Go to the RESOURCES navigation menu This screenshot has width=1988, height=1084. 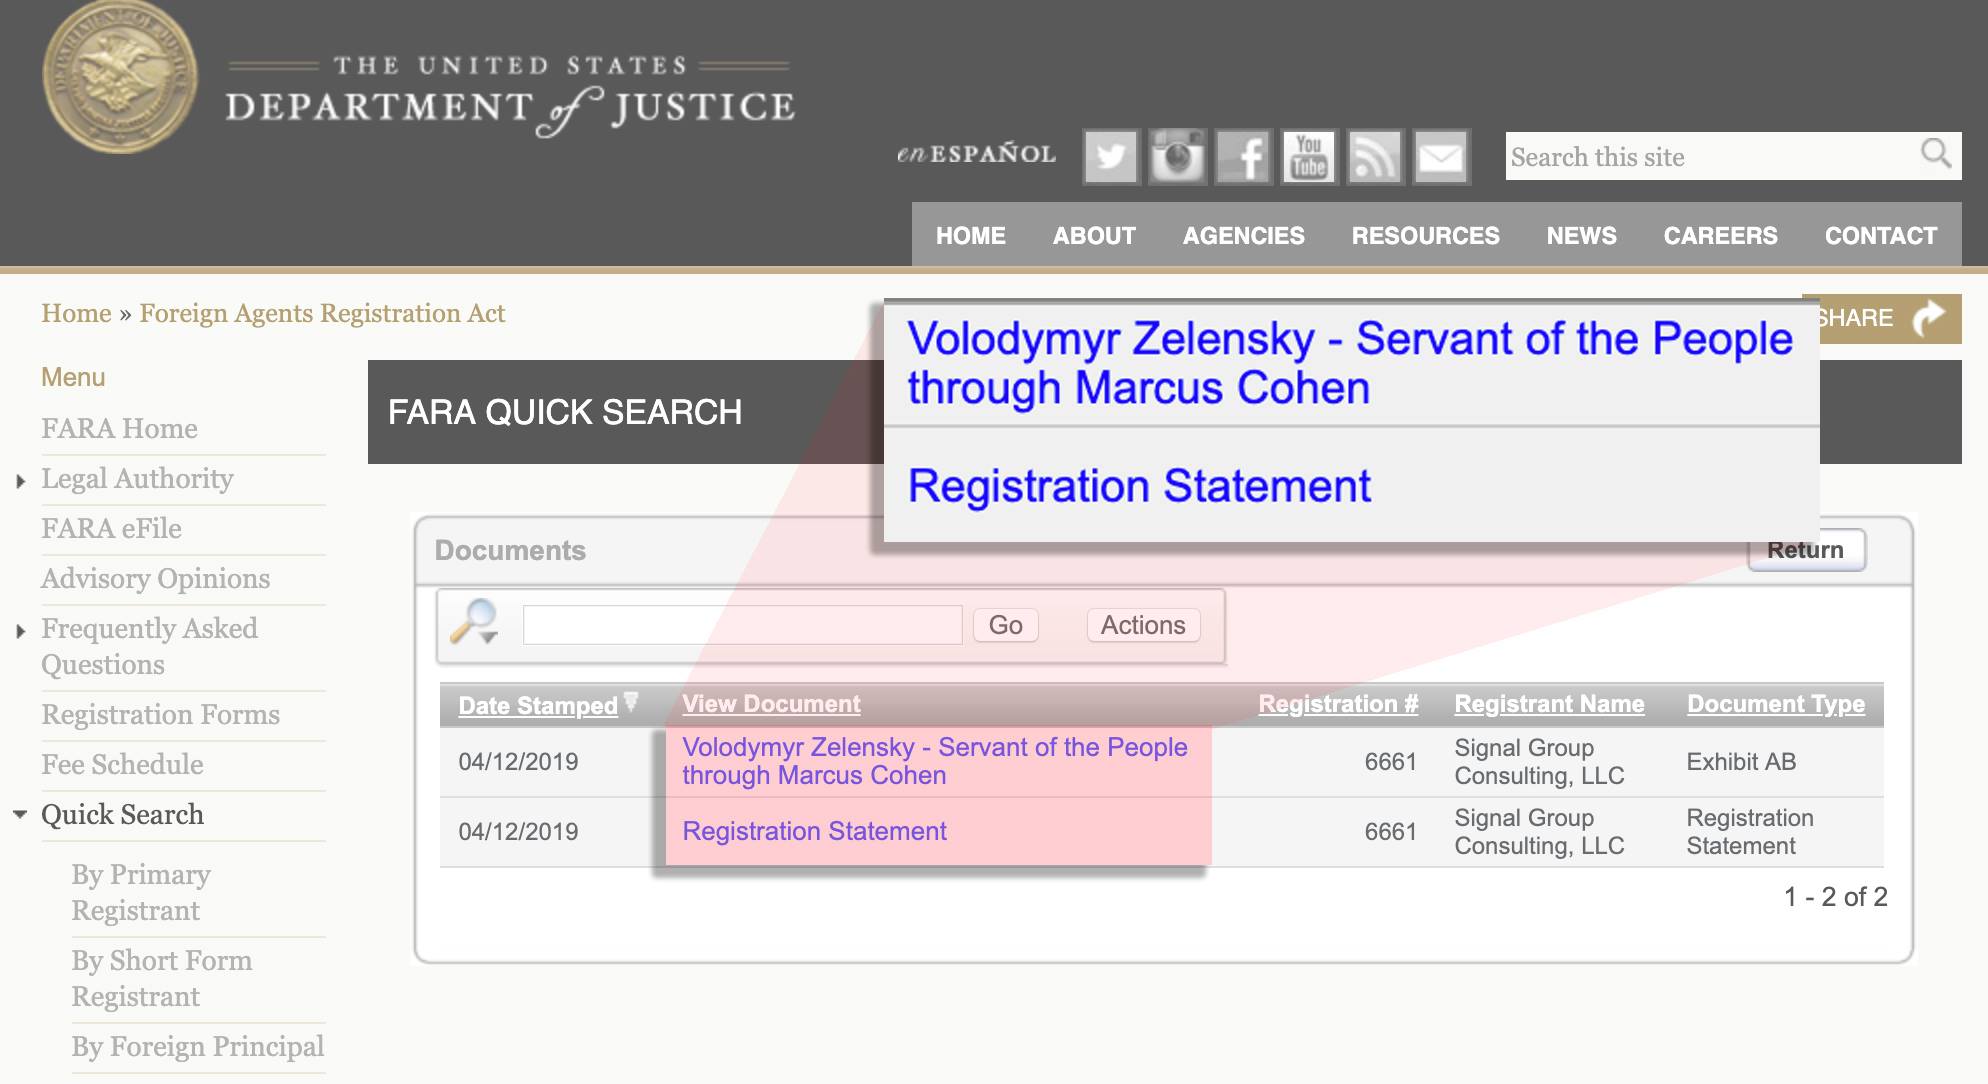(x=1425, y=236)
